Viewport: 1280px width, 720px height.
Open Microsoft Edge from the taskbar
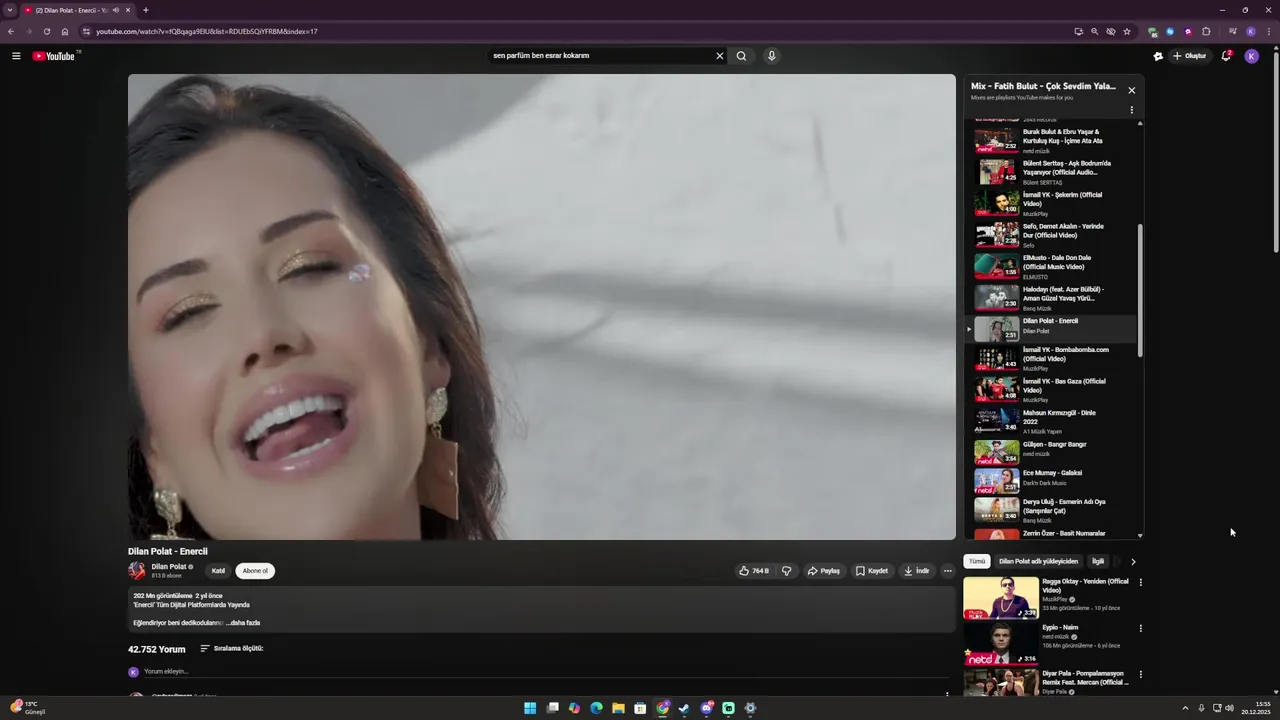click(x=596, y=708)
